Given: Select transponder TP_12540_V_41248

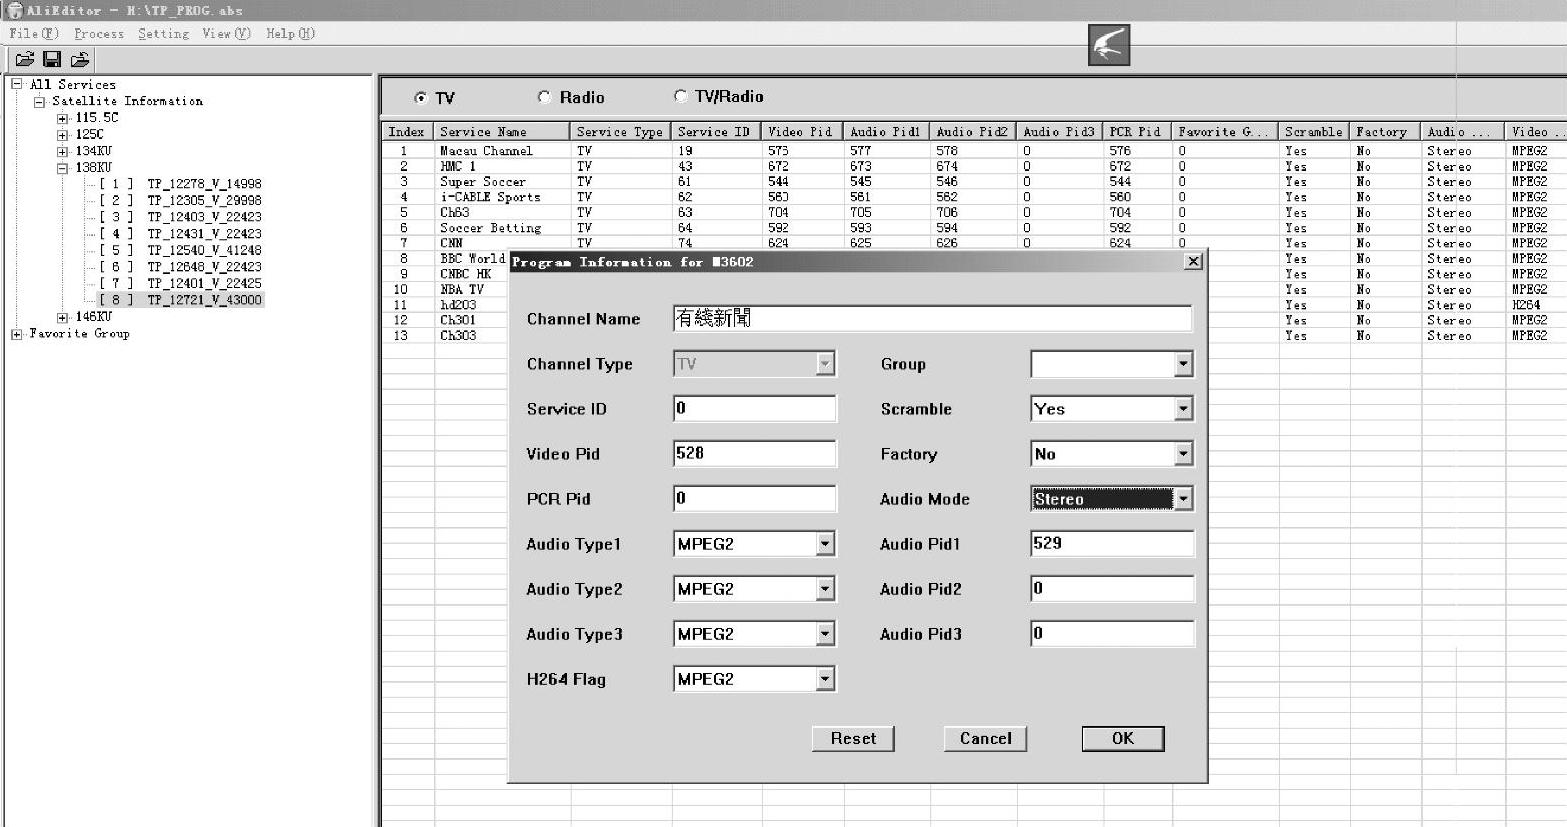Looking at the screenshot, I should pyautogui.click(x=204, y=251).
